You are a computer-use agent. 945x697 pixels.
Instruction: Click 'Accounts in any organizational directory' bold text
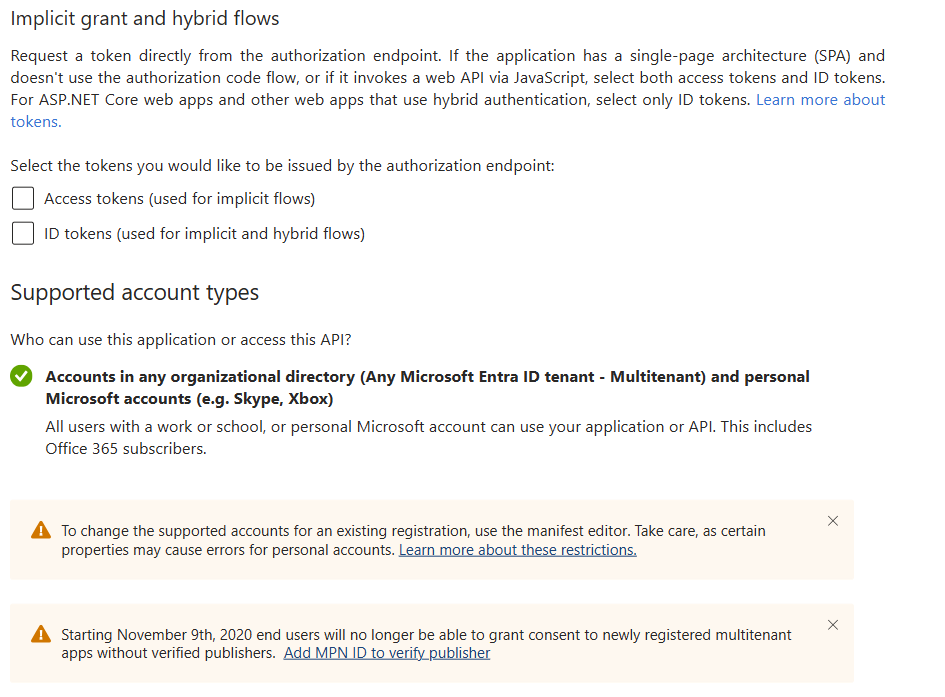427,387
